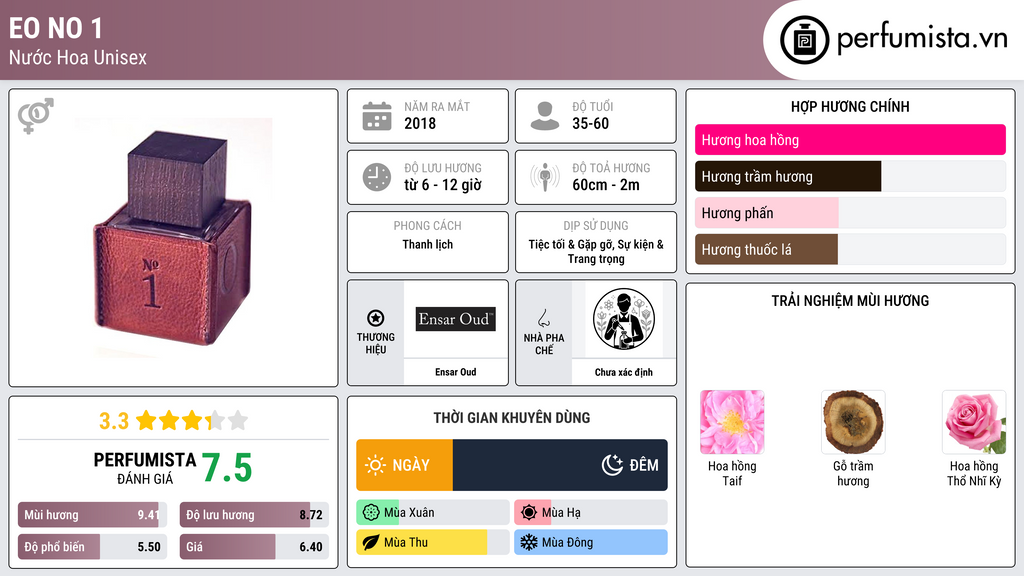
Task: Click the clock icon beside Độ lưu hương
Action: (377, 177)
